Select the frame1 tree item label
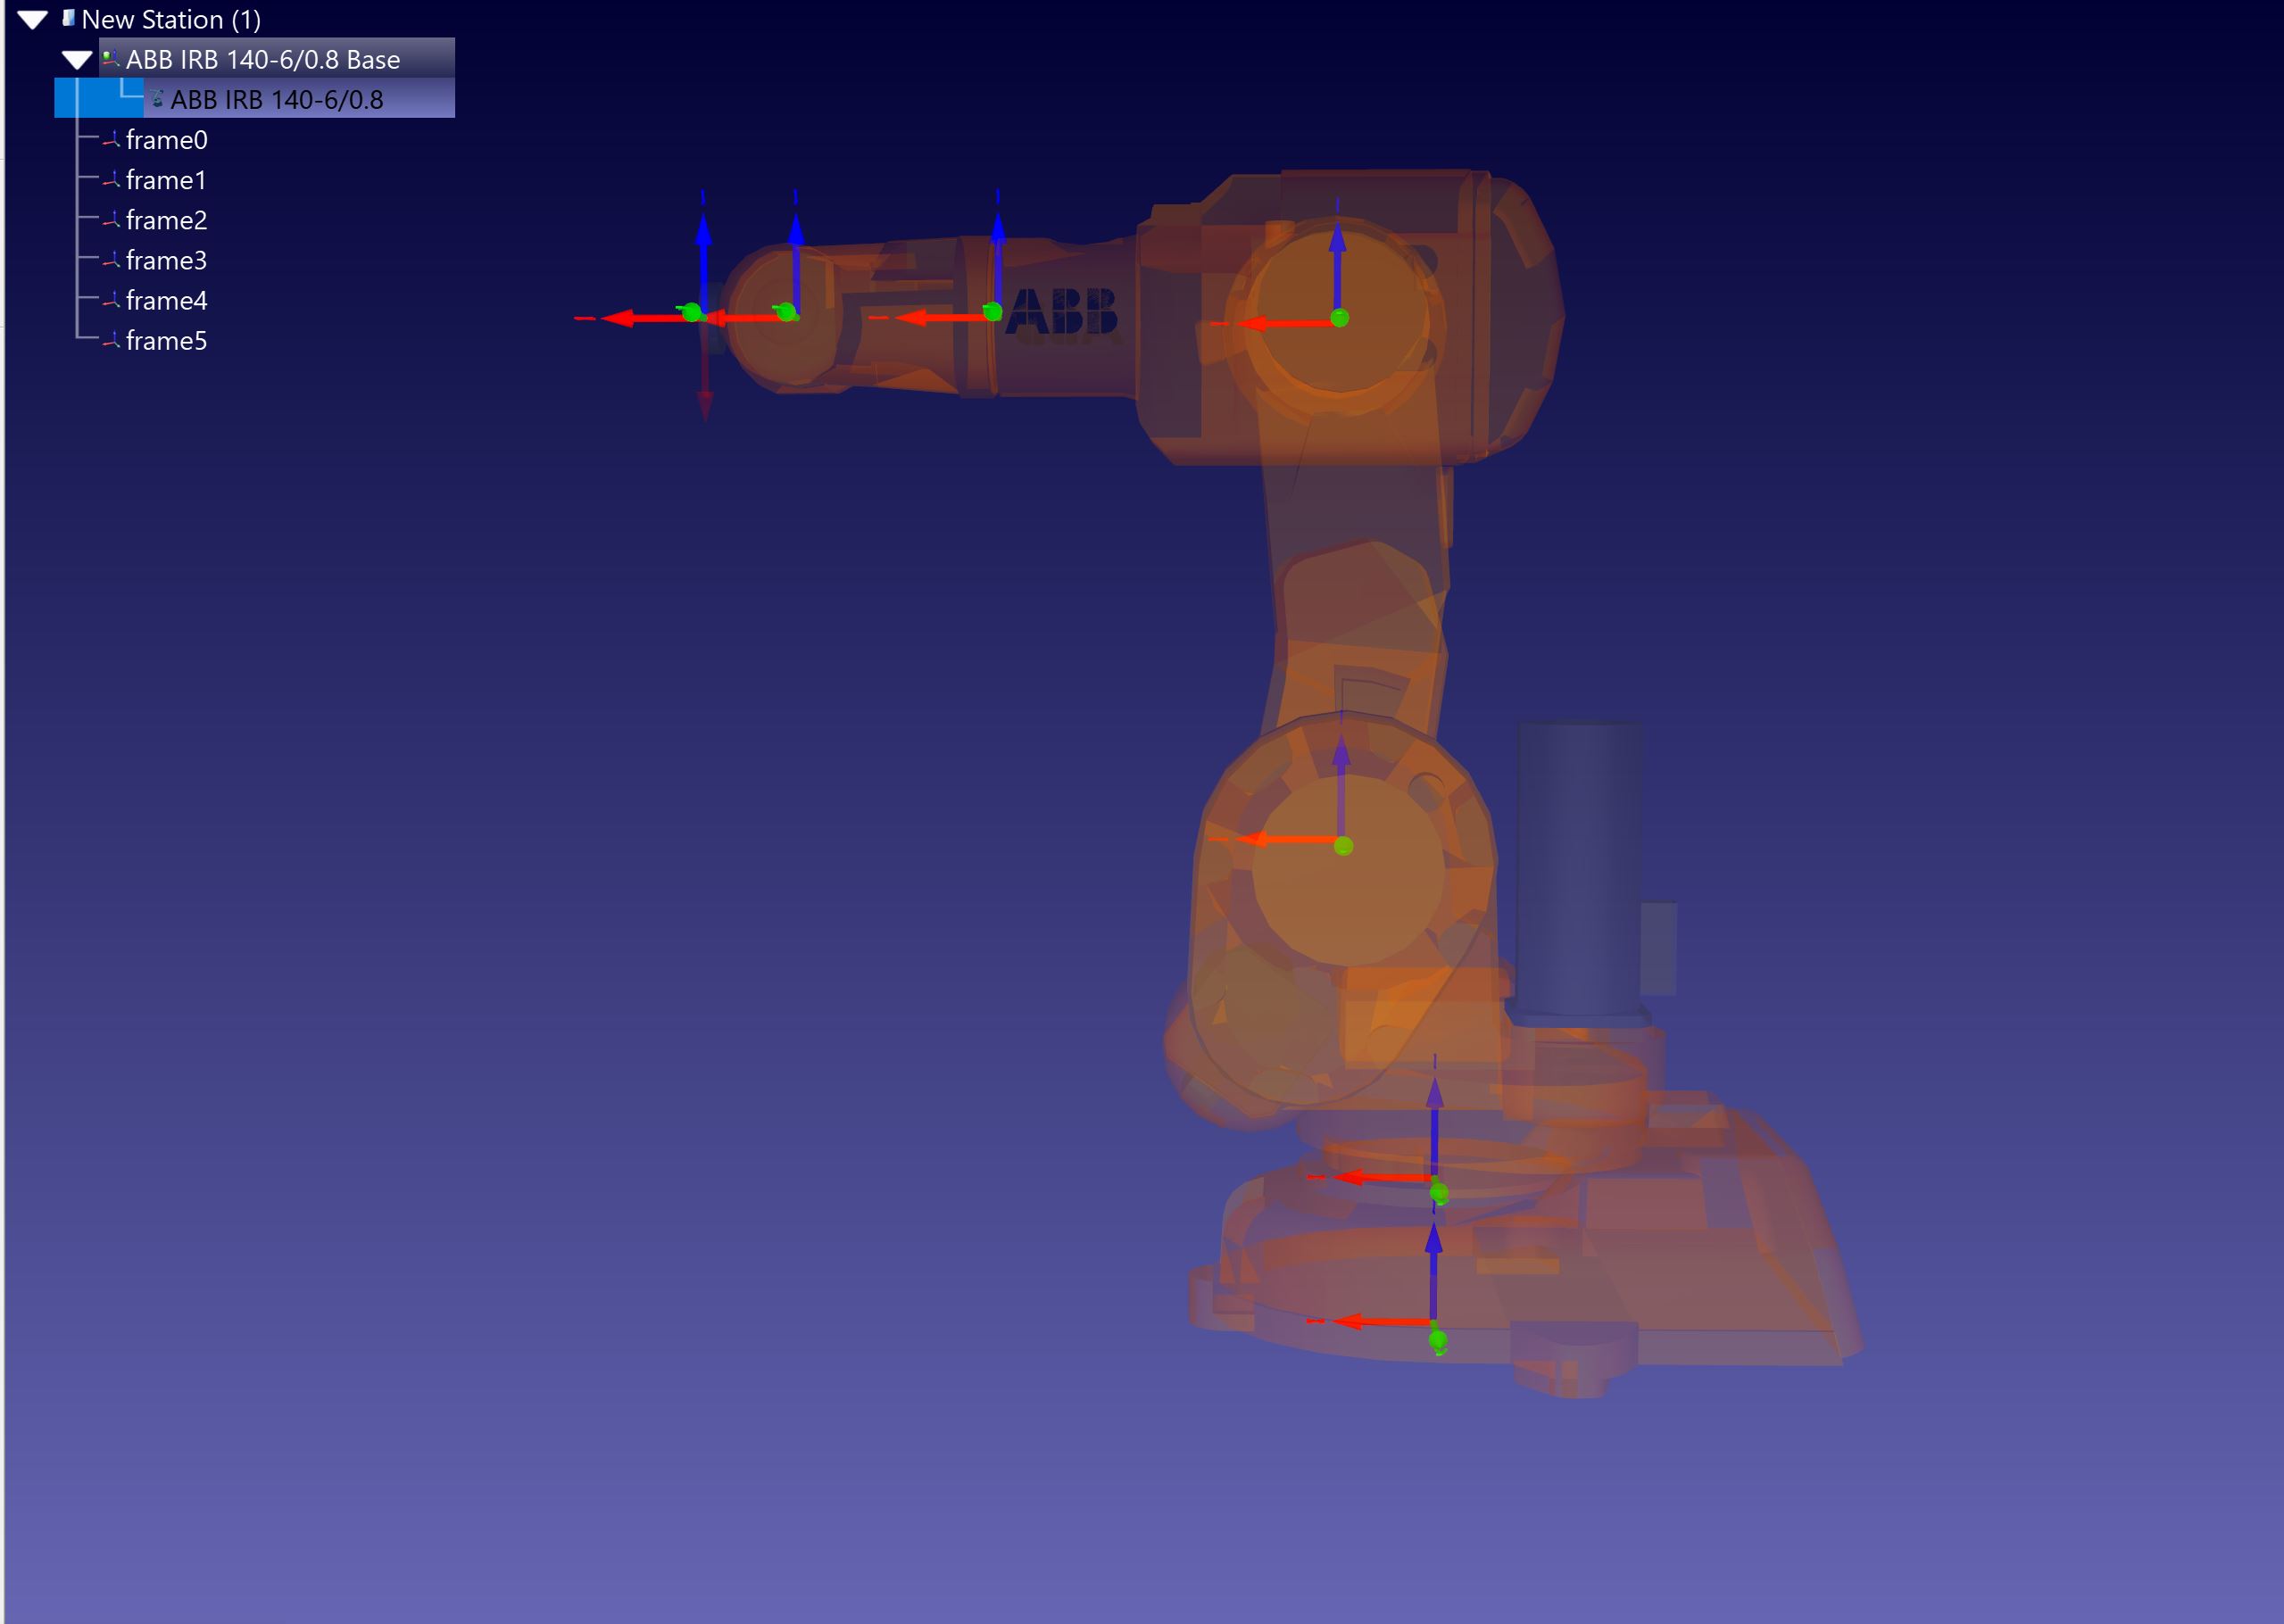This screenshot has width=2284, height=1624. [x=166, y=180]
